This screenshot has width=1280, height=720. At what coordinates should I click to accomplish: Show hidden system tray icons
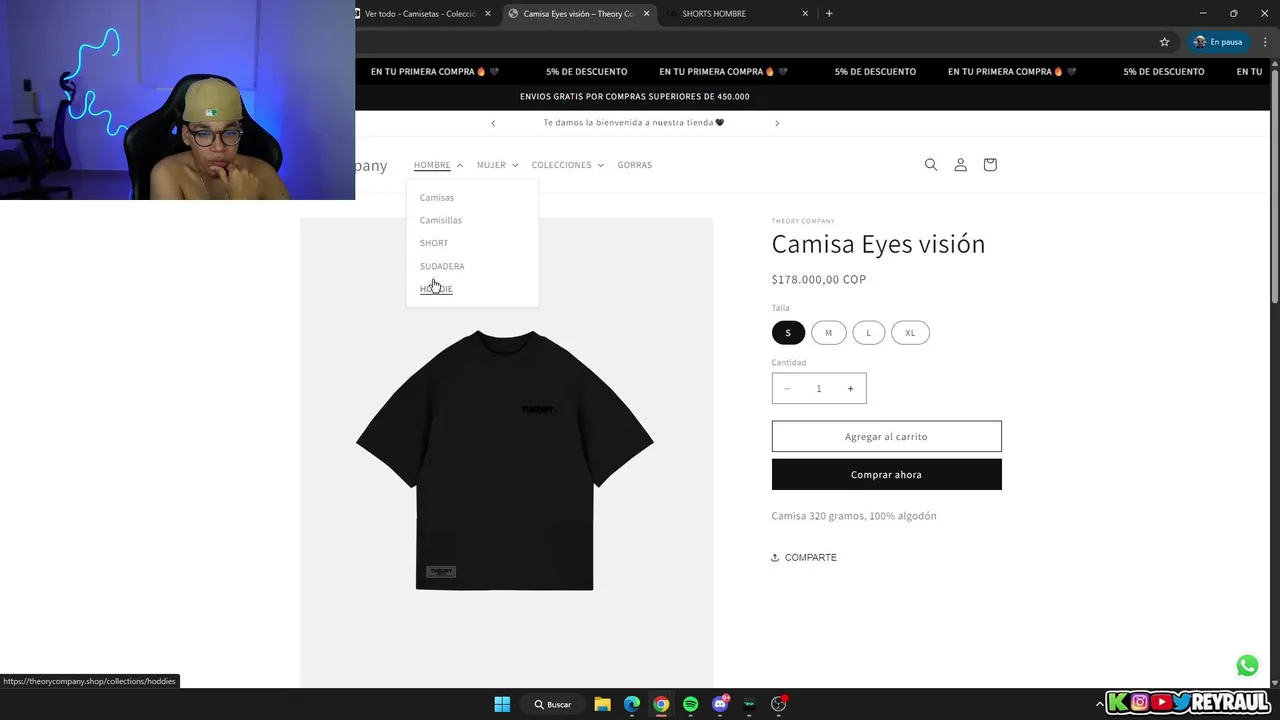pos(1100,704)
